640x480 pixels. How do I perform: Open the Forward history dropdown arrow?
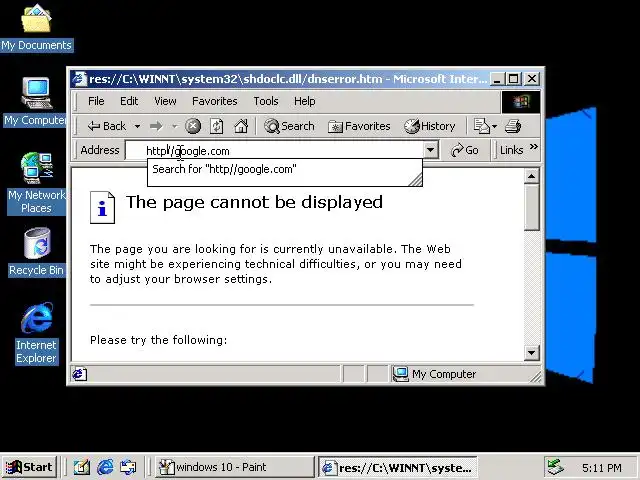175,127
